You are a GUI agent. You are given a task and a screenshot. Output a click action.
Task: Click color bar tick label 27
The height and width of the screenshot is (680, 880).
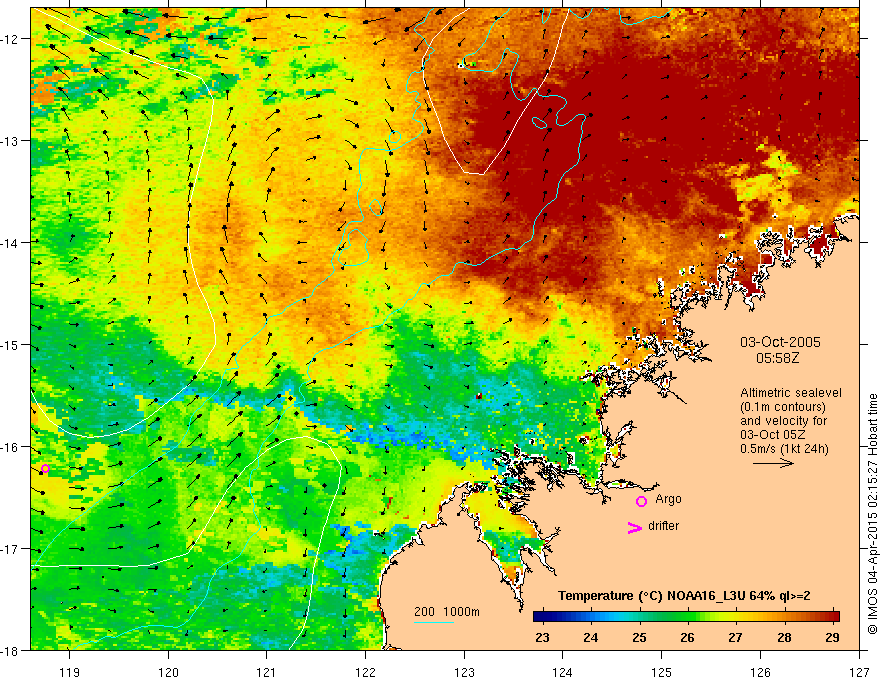coord(735,637)
